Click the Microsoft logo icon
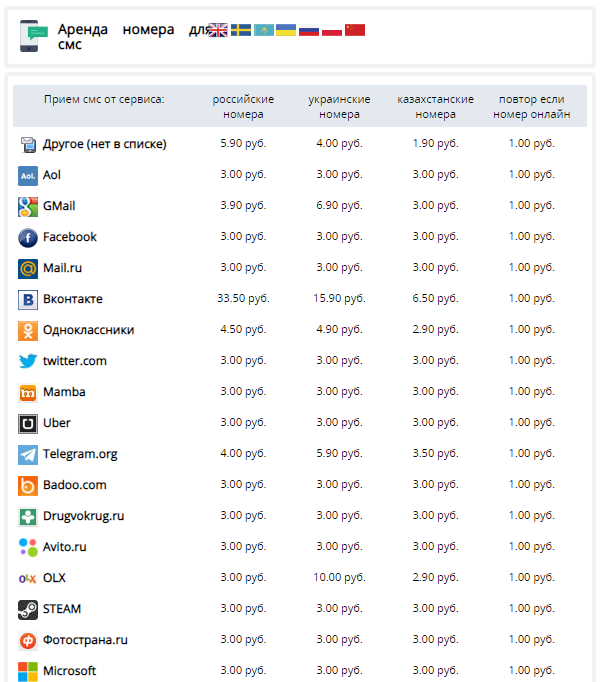The image size is (603, 682). [x=28, y=672]
